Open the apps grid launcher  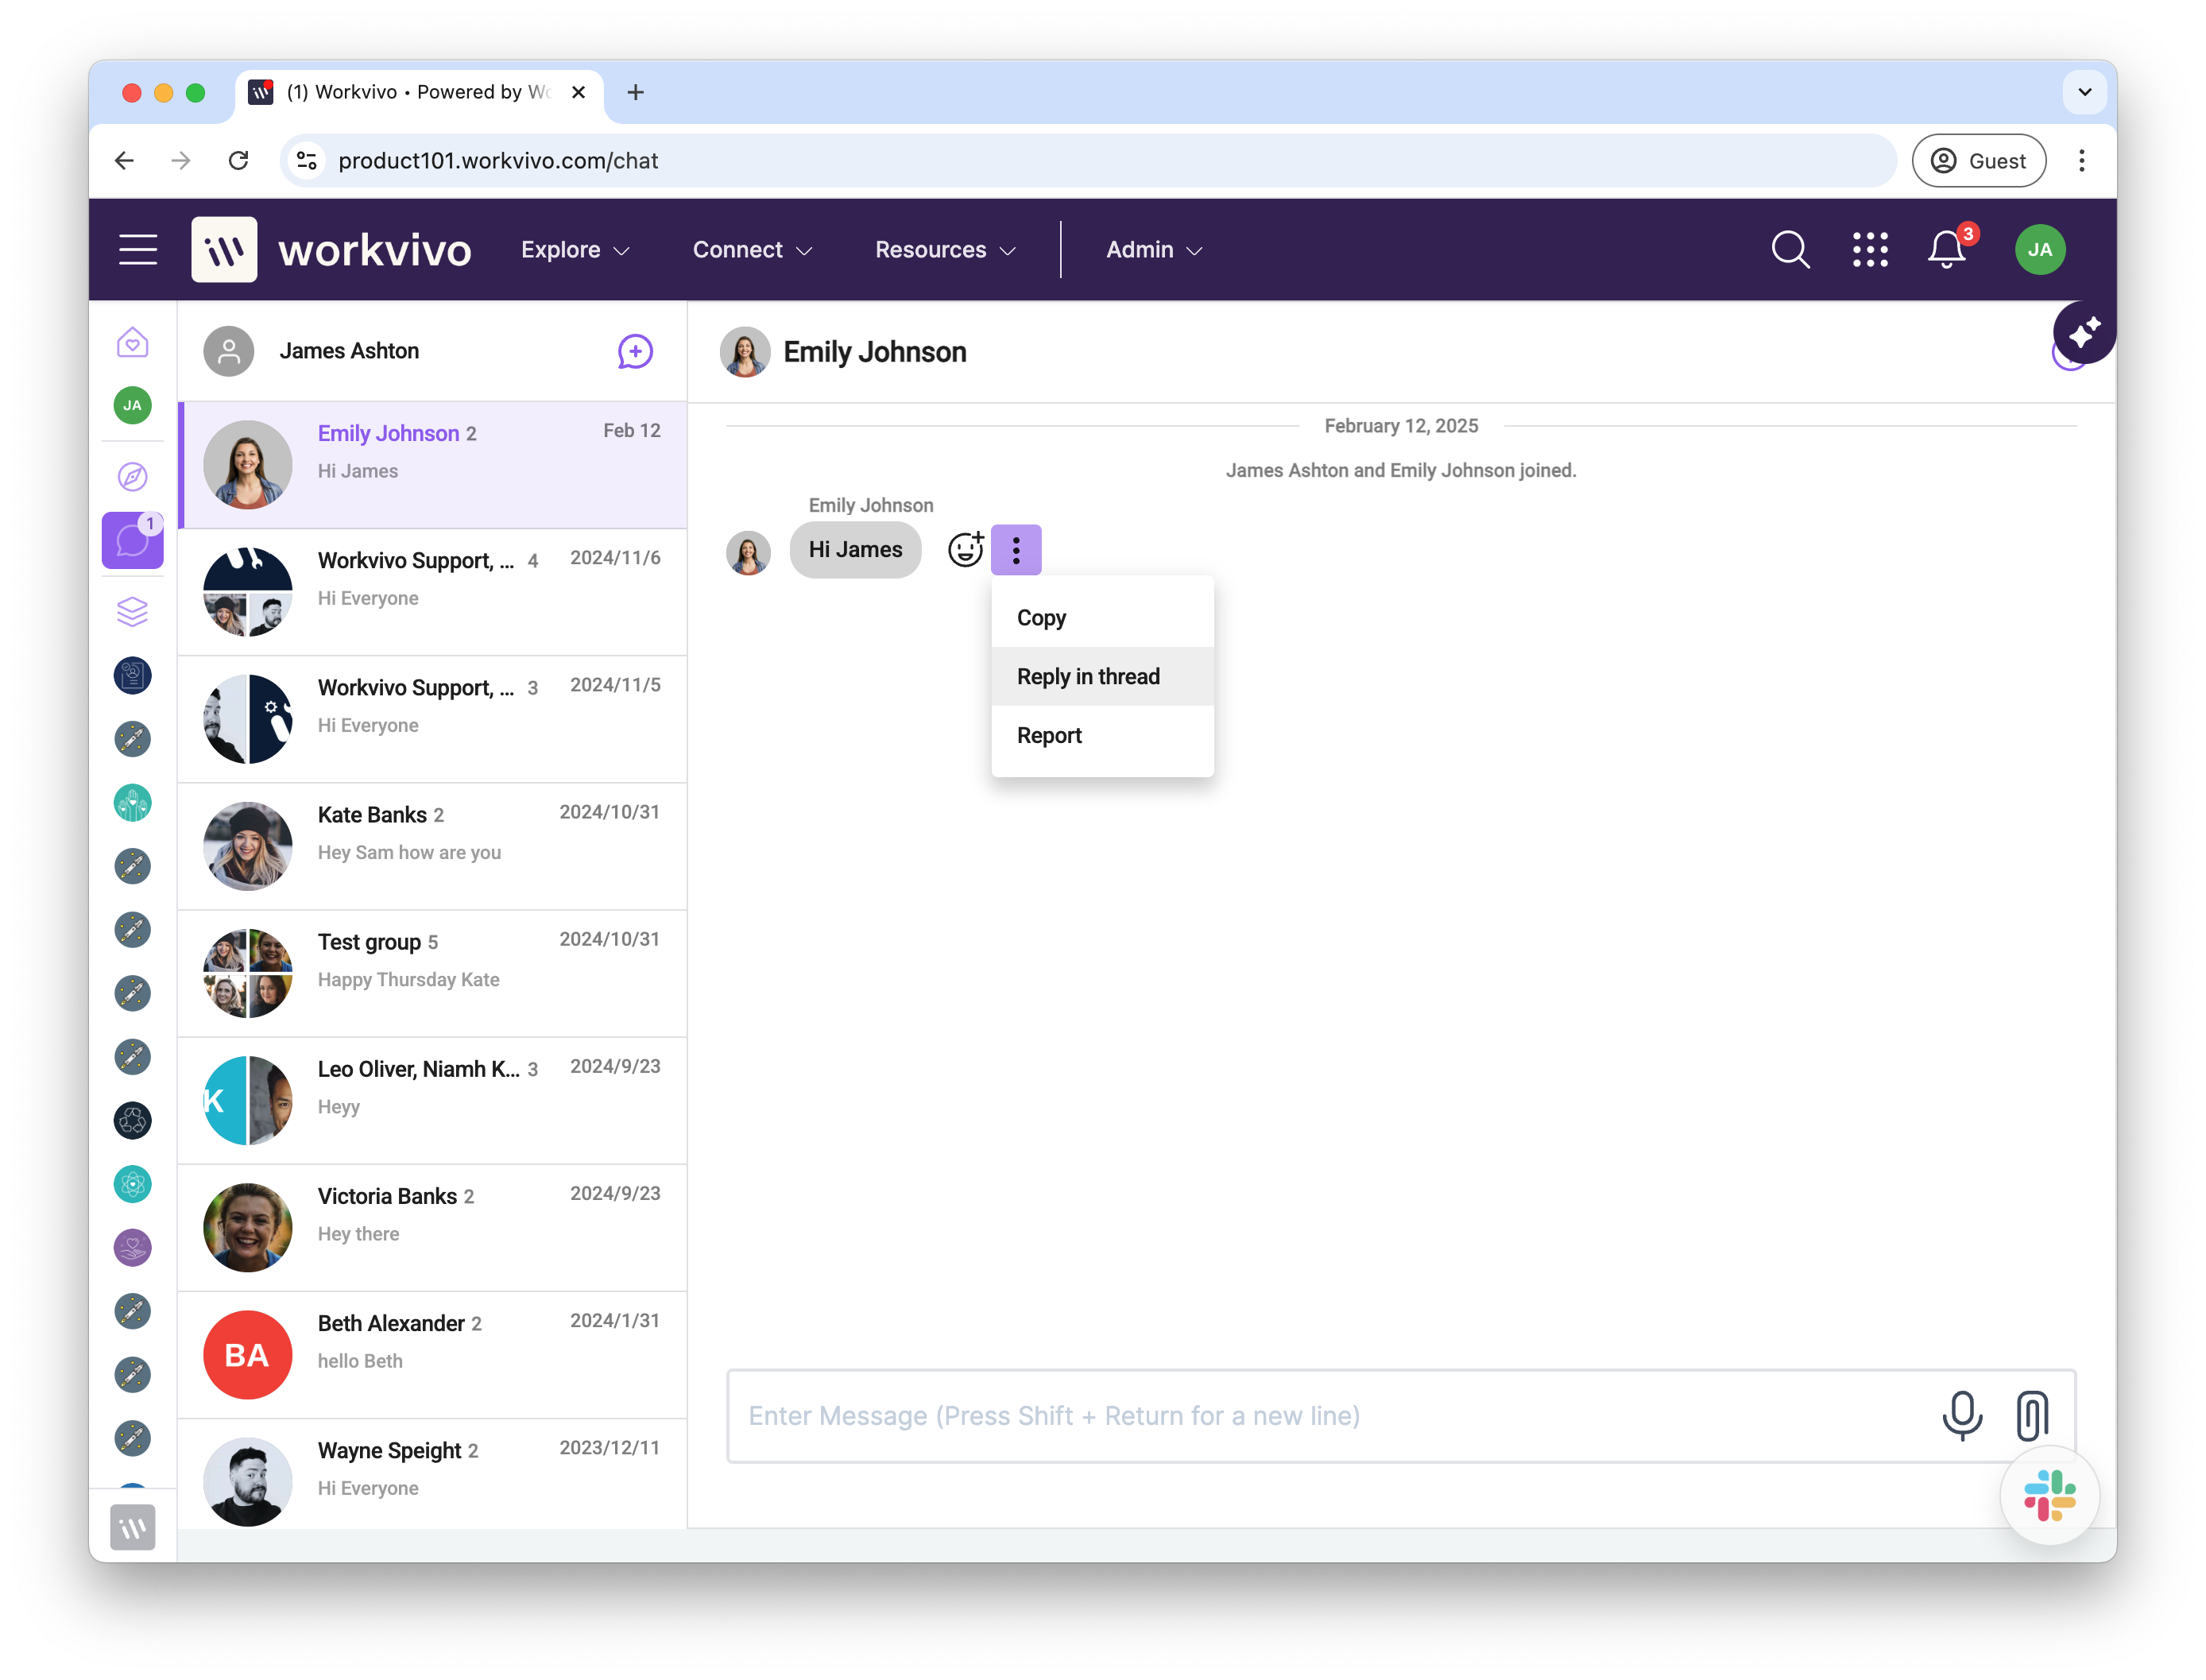pyautogui.click(x=1869, y=249)
